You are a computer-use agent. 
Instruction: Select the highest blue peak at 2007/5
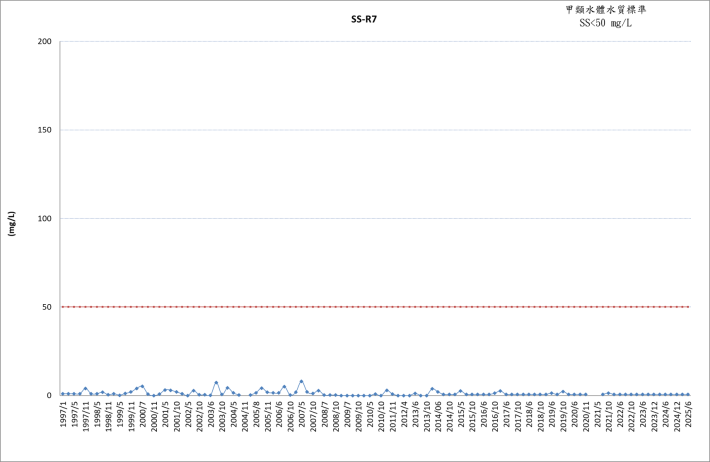click(301, 381)
